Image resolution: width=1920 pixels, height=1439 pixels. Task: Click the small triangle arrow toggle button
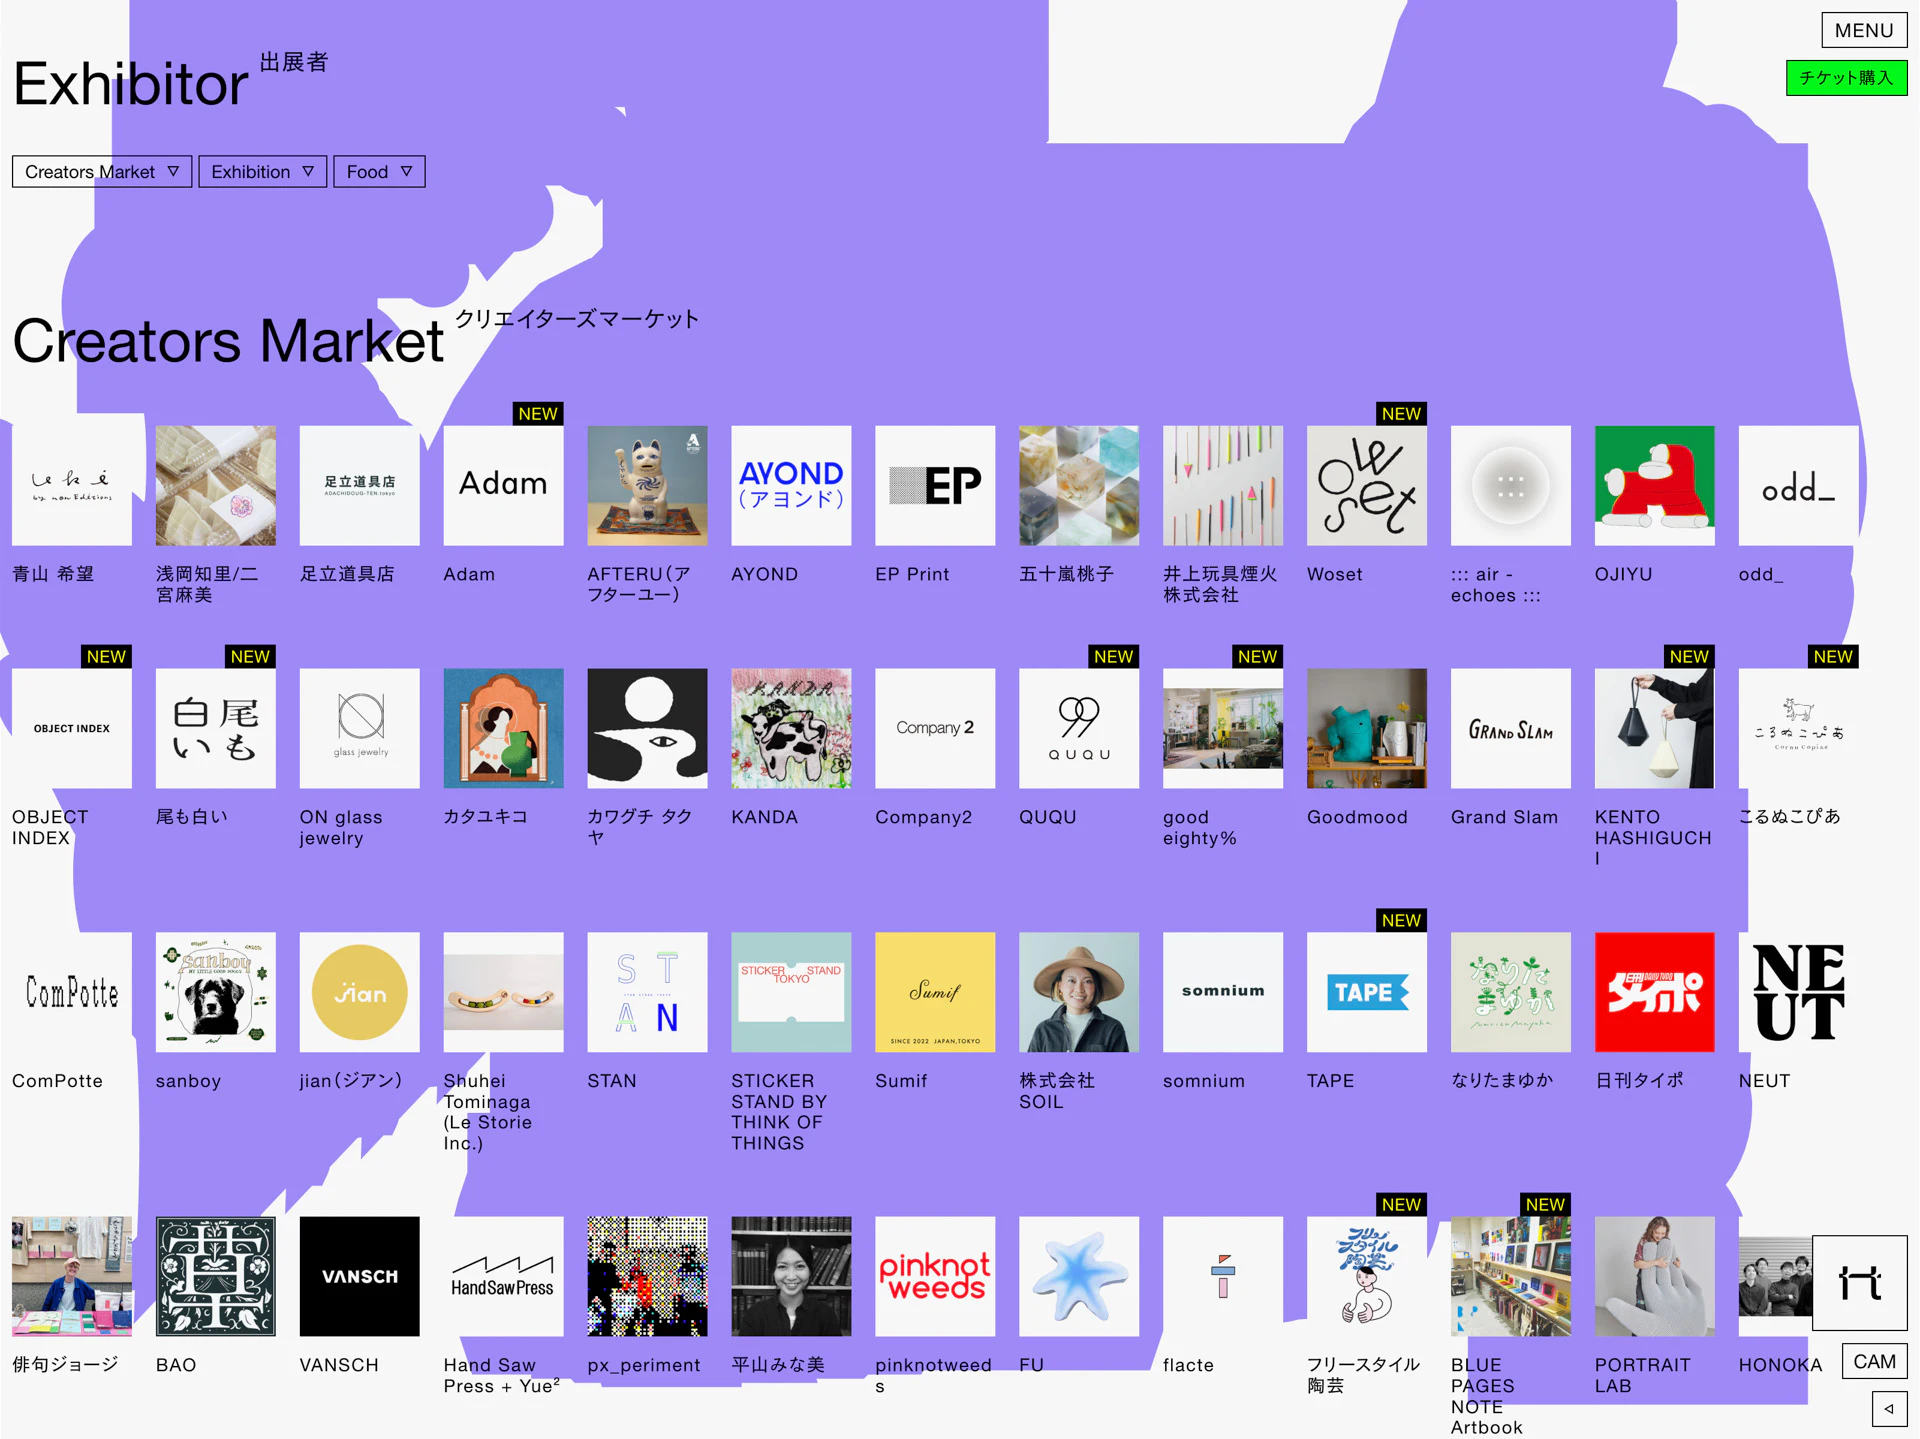1888,1409
